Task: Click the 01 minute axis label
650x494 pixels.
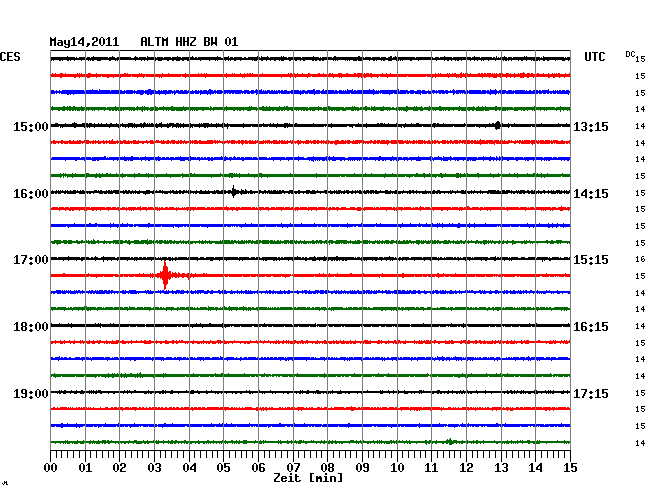Action: pyautogui.click(x=85, y=467)
